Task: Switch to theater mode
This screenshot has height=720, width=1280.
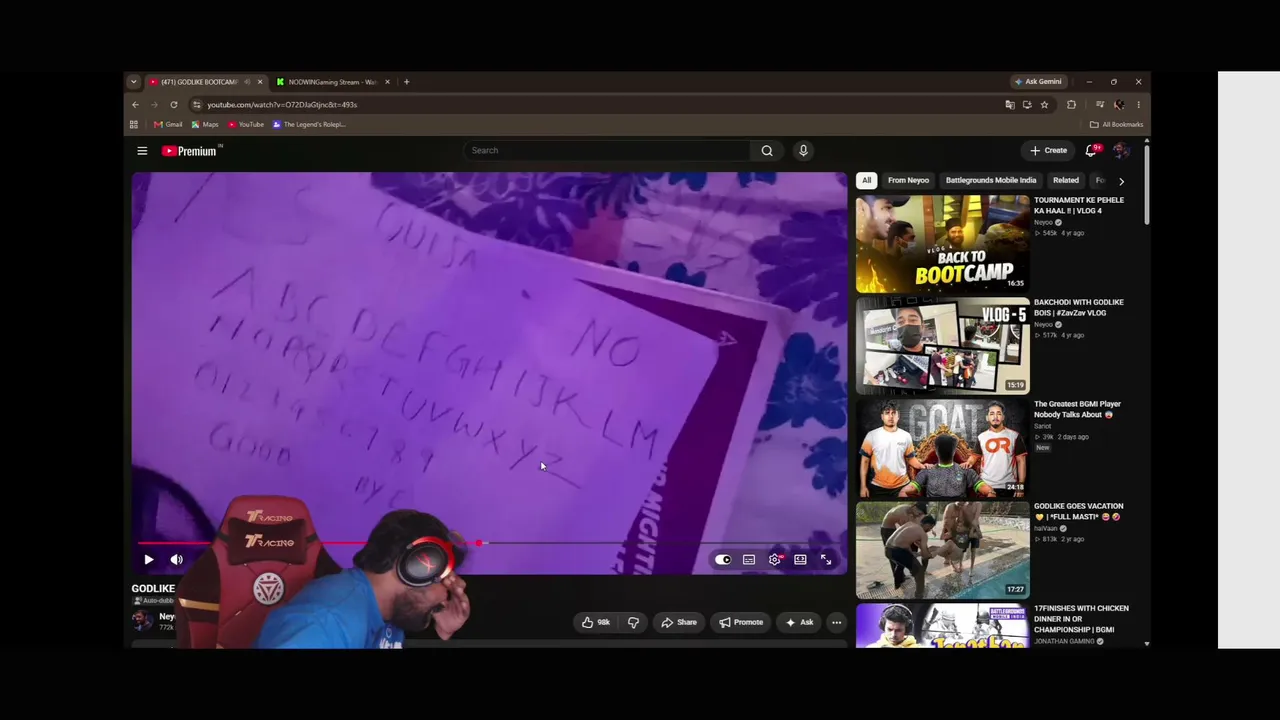Action: (x=800, y=560)
